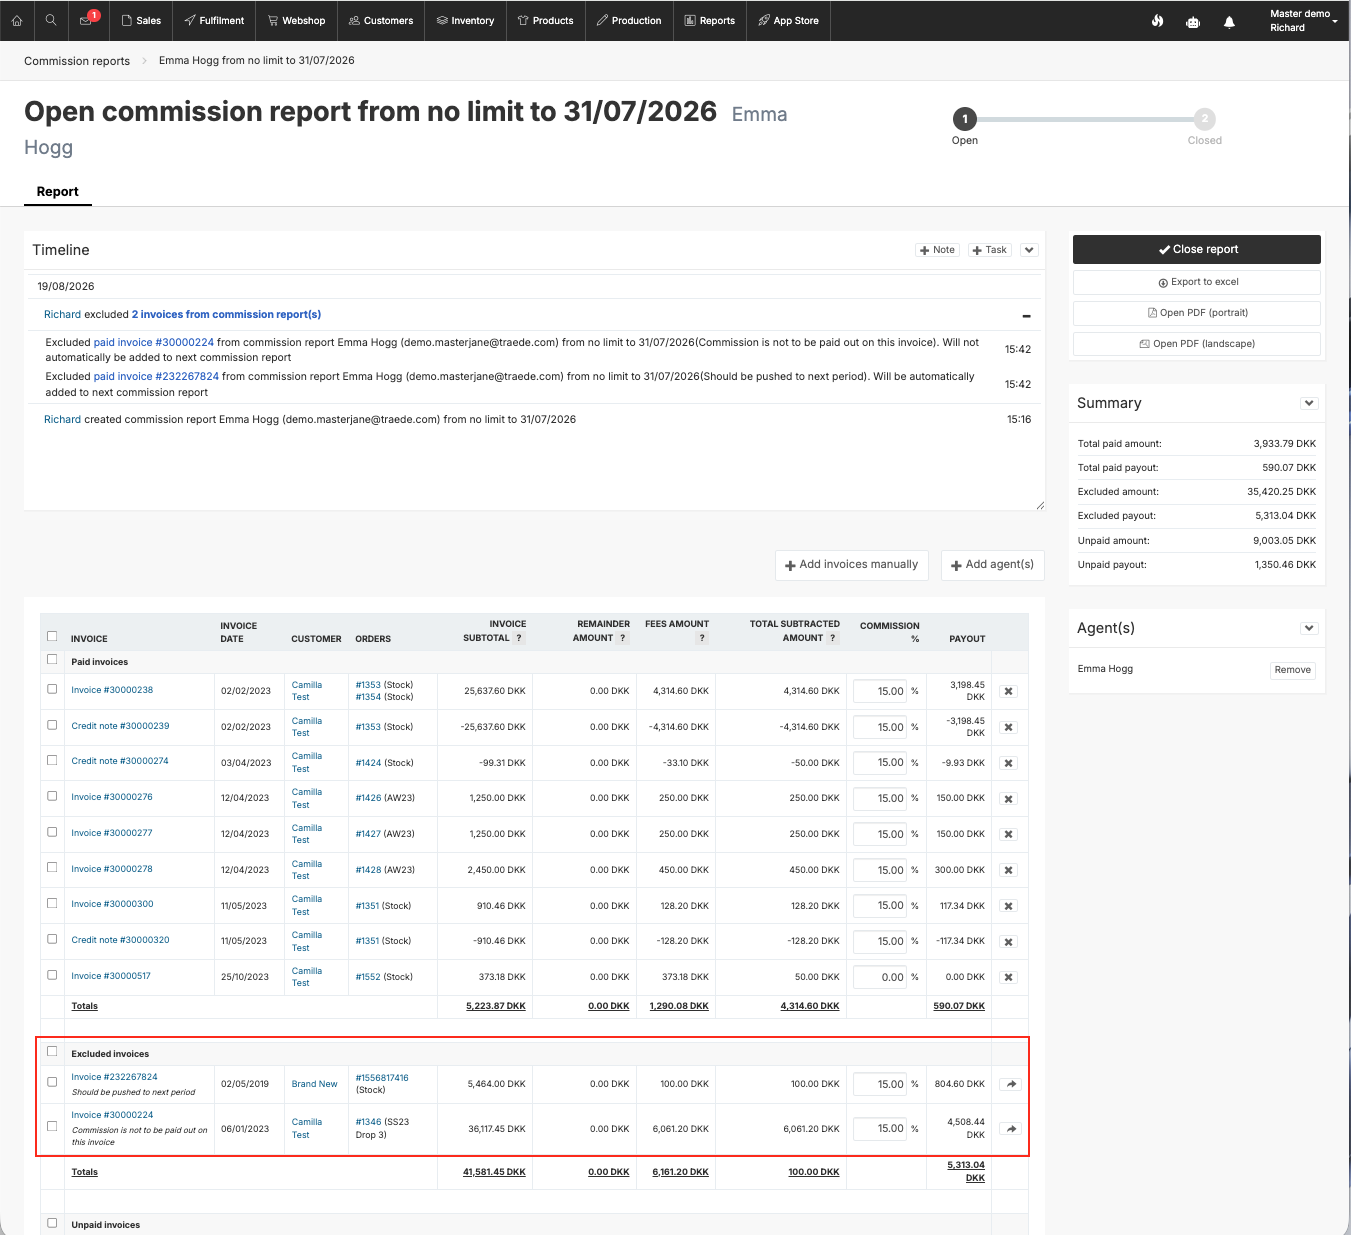Open inbox envelope with notification badge
Screen dimensions: 1351x1235
click(87, 20)
